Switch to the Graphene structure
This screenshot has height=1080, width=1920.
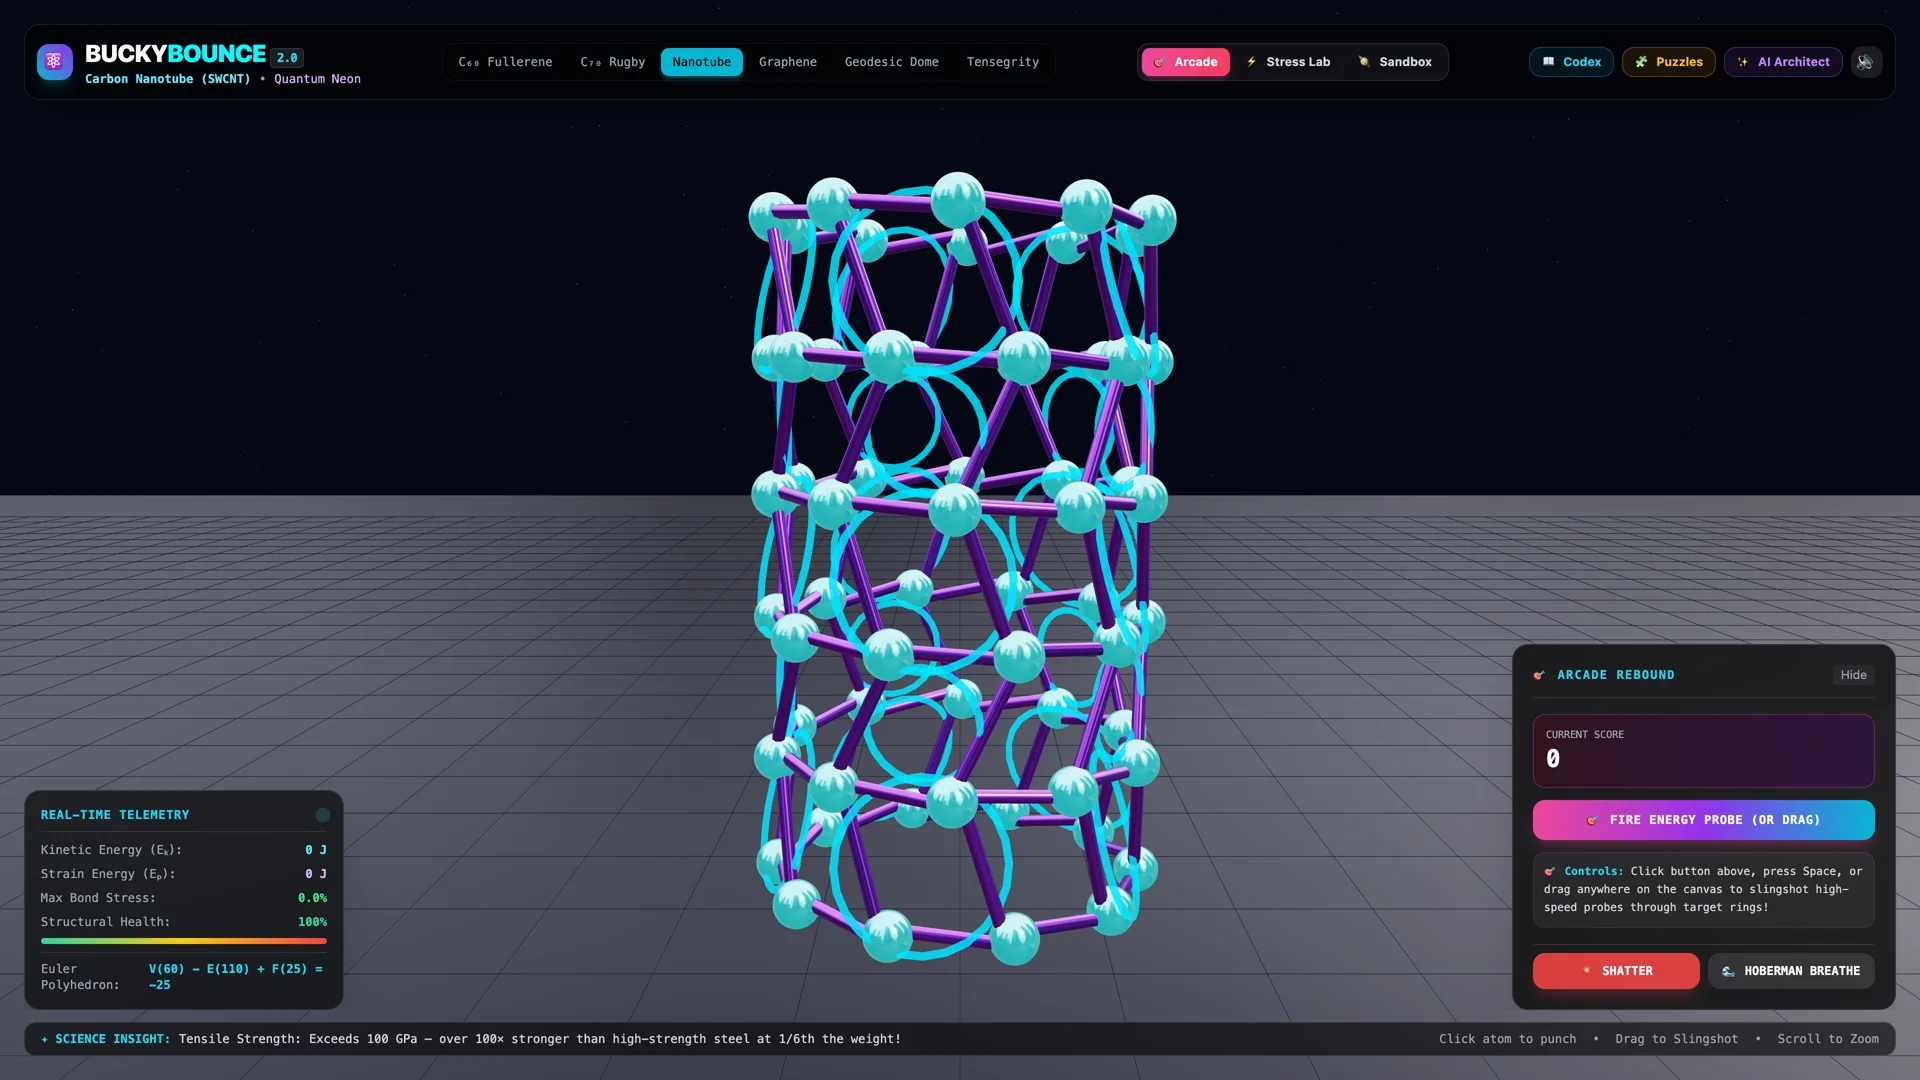click(x=788, y=62)
